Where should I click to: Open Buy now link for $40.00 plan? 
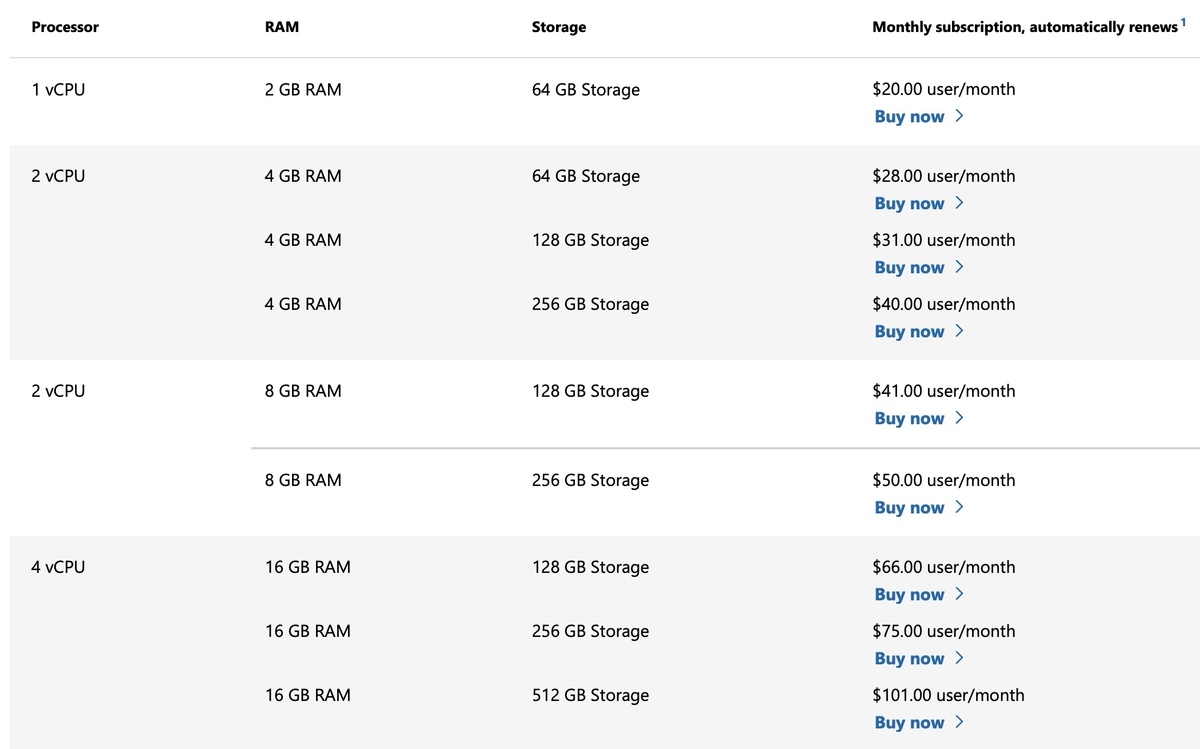point(909,332)
